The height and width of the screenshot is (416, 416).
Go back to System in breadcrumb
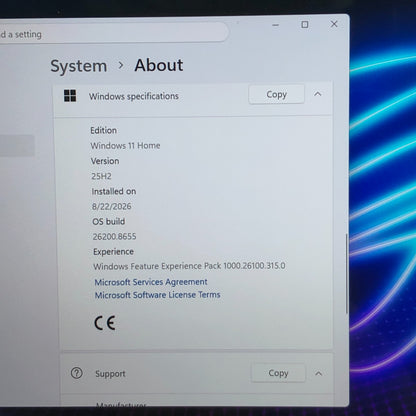tap(79, 66)
